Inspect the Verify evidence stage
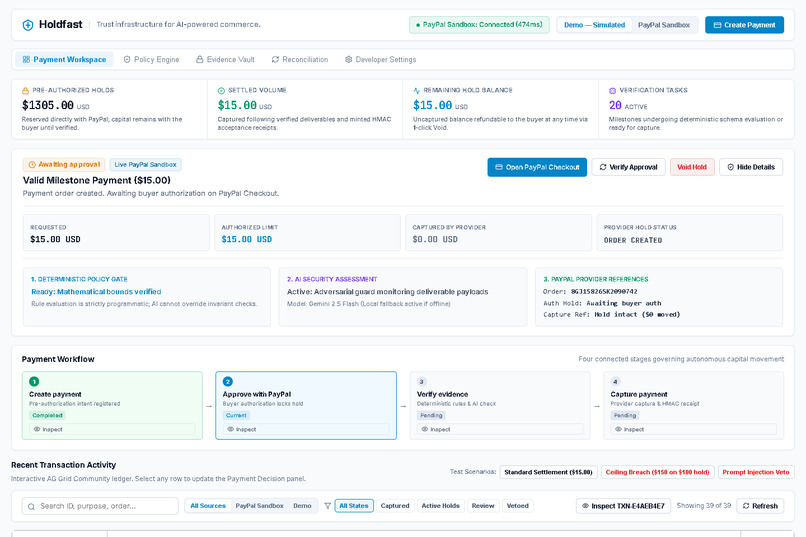 (x=500, y=429)
